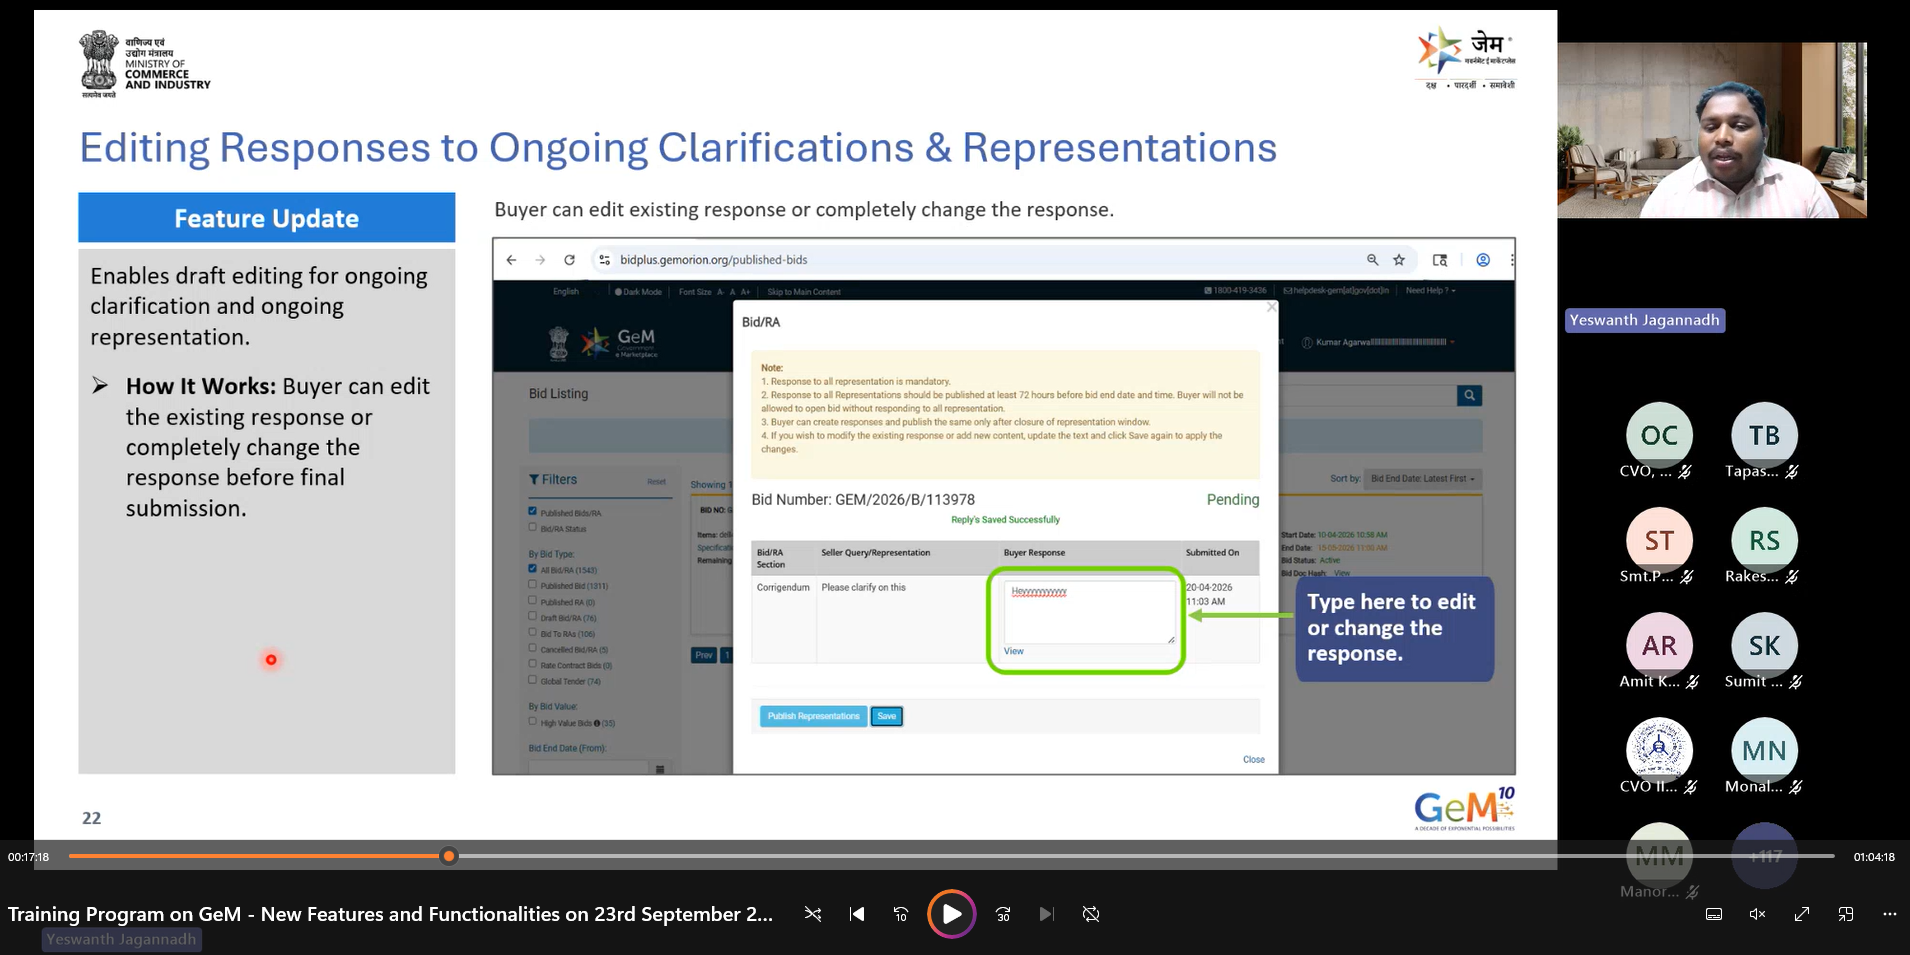Switch the player to full screen

[x=1802, y=914]
